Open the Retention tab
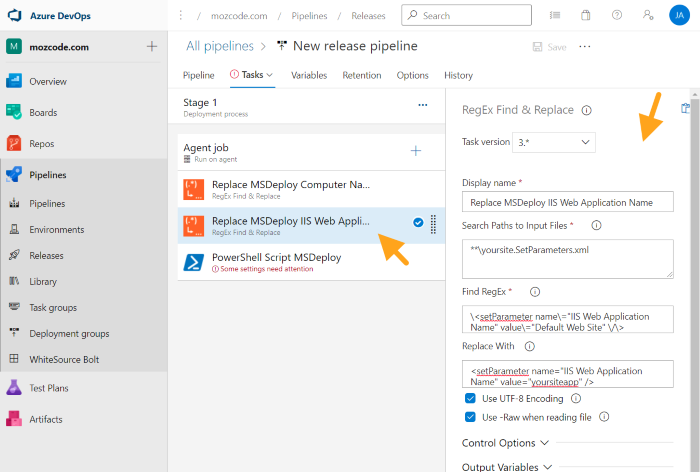The width and height of the screenshot is (700, 472). point(361,75)
